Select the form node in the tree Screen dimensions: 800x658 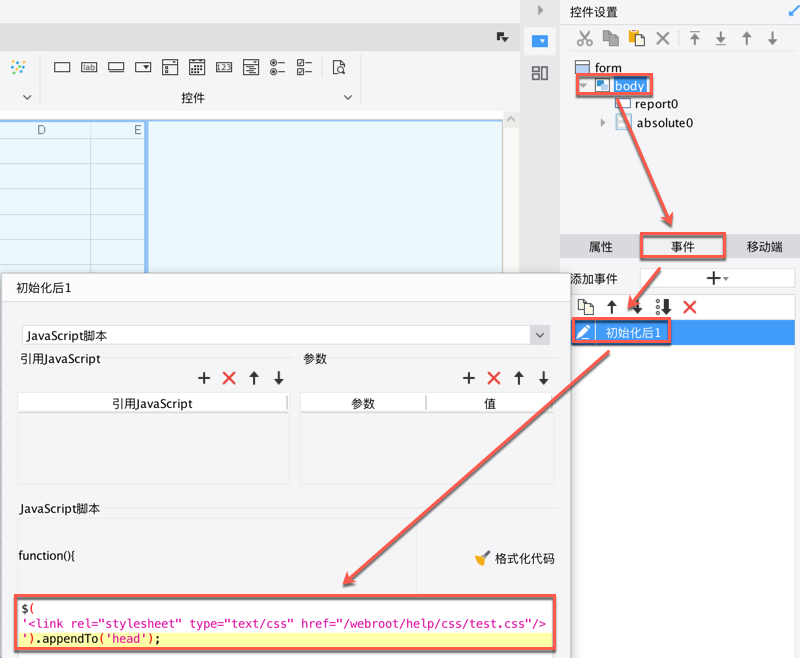point(608,67)
